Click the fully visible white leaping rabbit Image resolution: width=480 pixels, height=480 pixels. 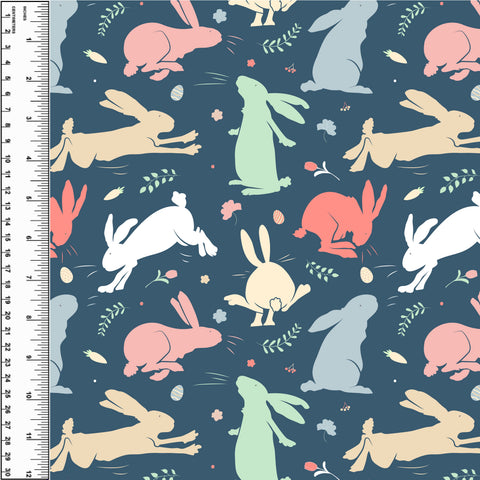tap(157, 243)
